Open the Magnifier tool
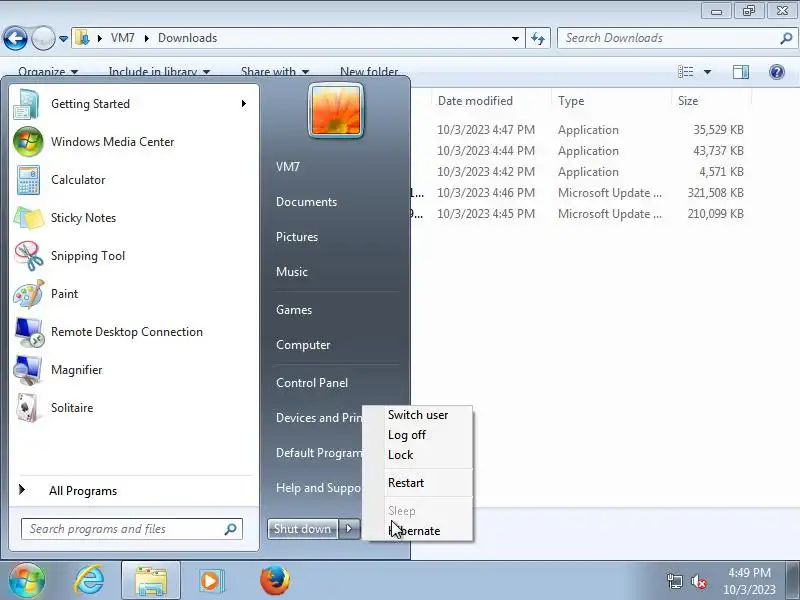800x600 pixels. 133,370
